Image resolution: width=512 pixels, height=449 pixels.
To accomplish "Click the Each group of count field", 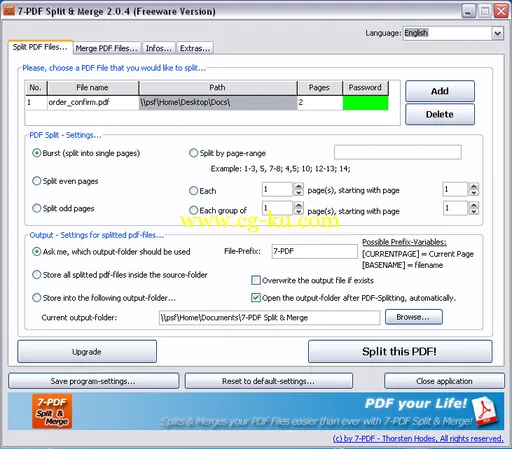I will coord(277,208).
